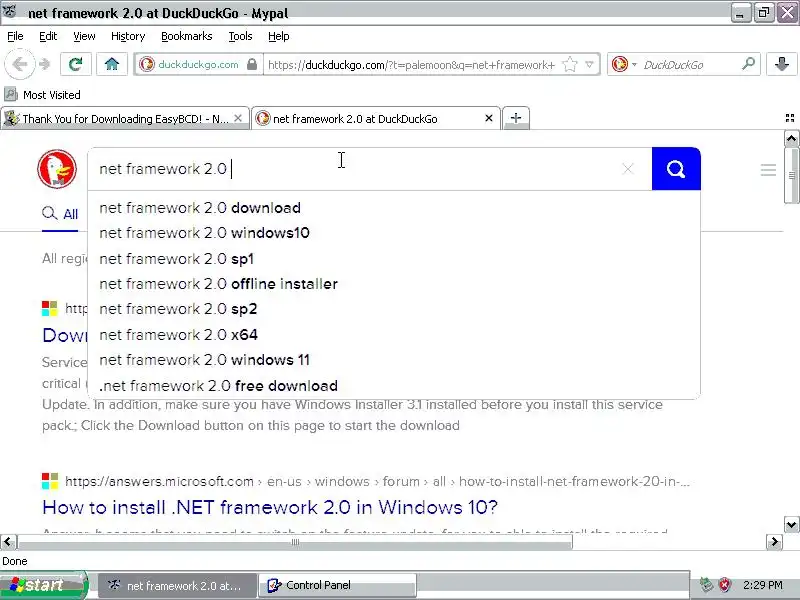Open the address bar history dropdown arrow
The image size is (800, 600).
click(x=589, y=65)
